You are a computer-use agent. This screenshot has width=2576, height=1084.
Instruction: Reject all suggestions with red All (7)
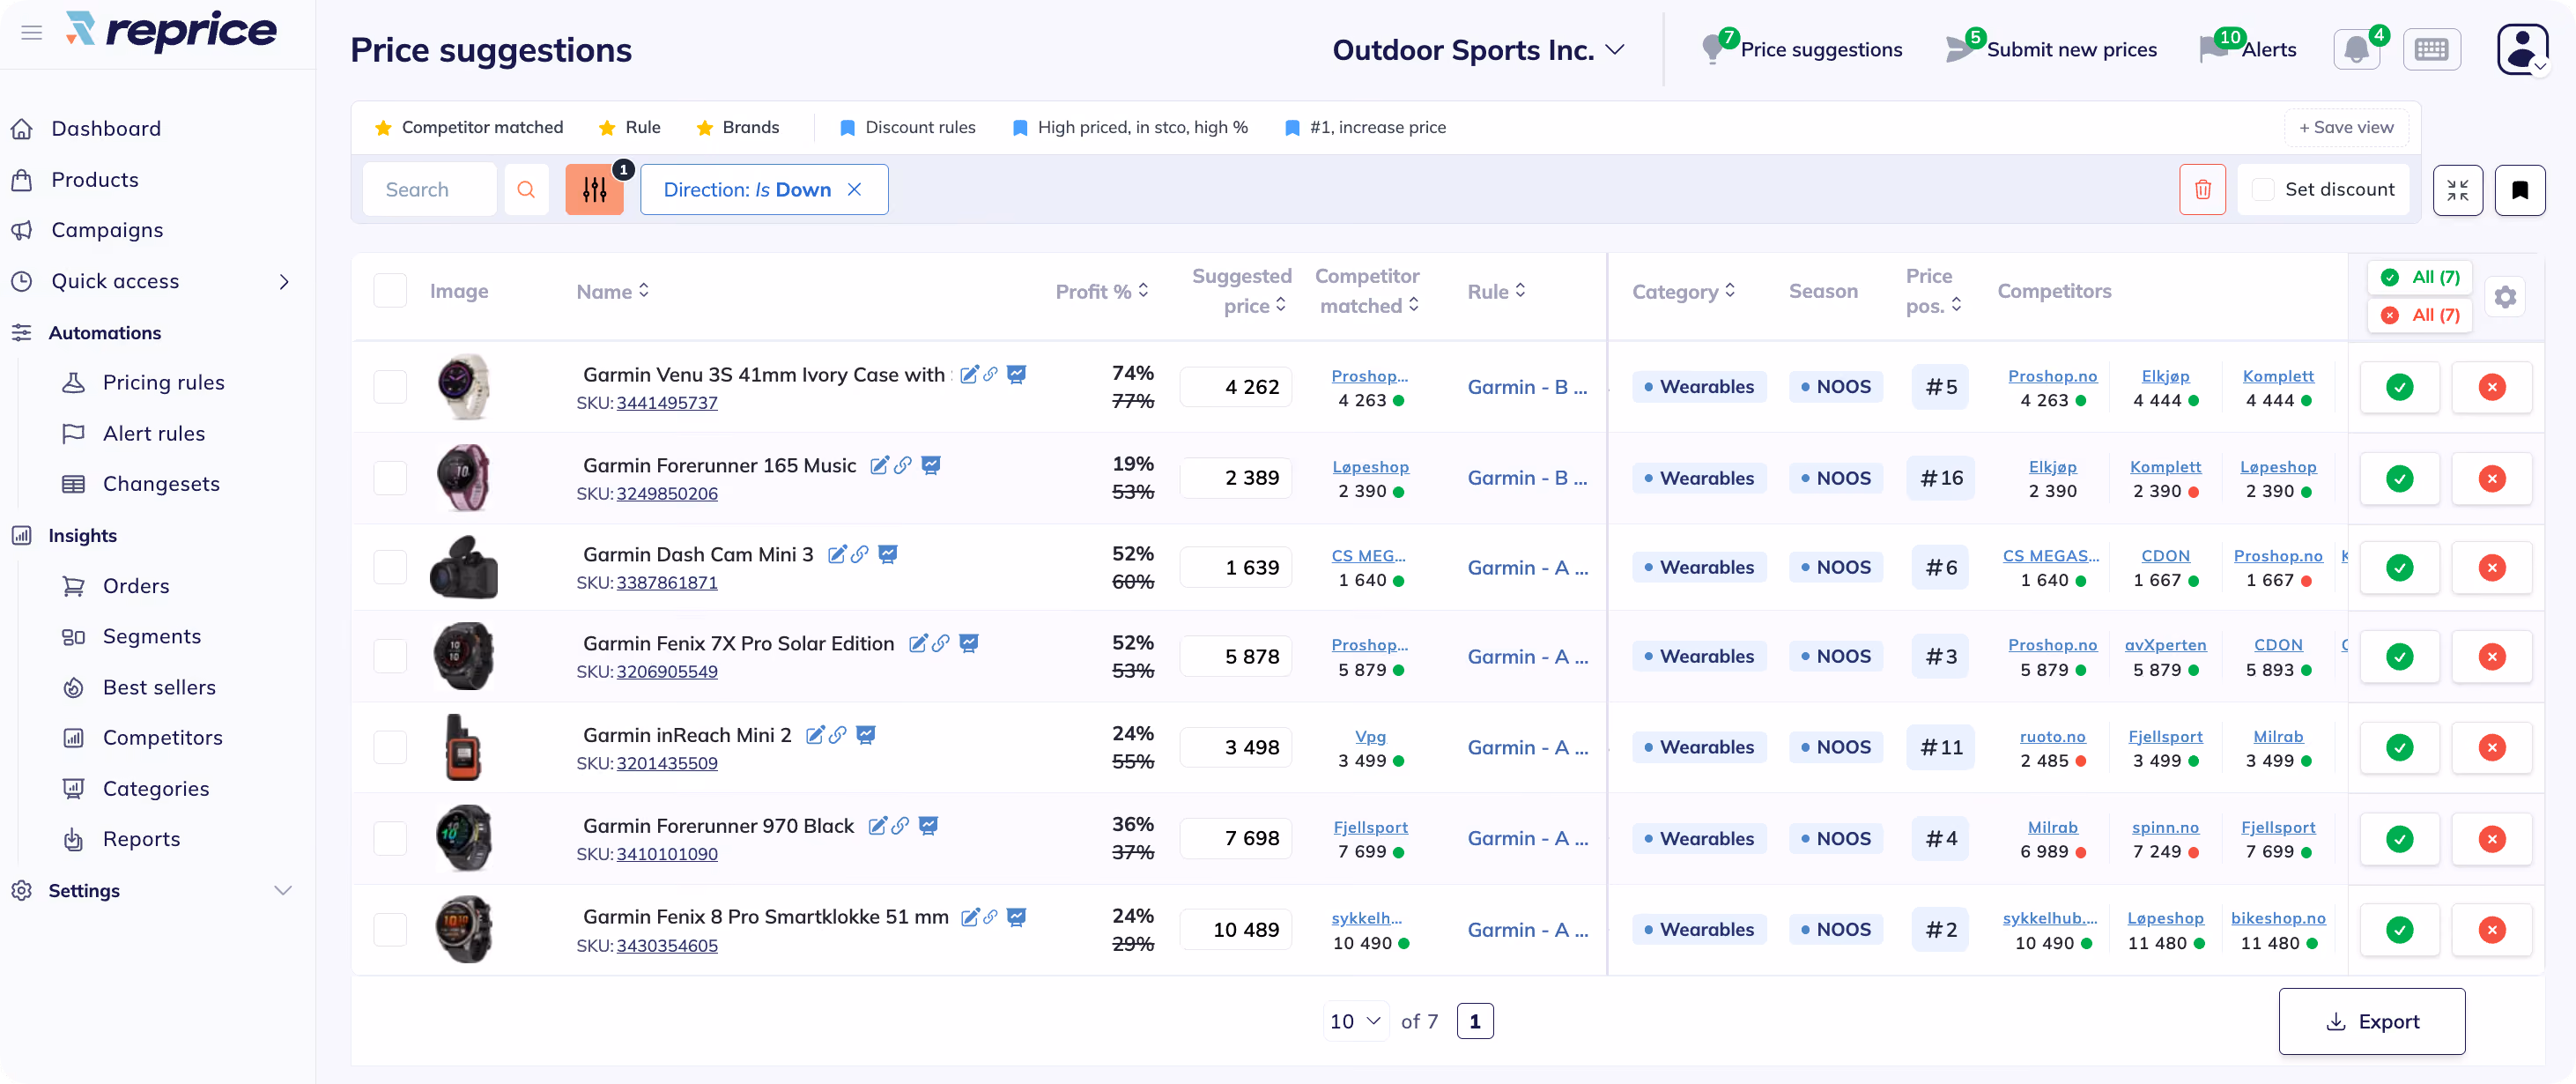point(2420,316)
